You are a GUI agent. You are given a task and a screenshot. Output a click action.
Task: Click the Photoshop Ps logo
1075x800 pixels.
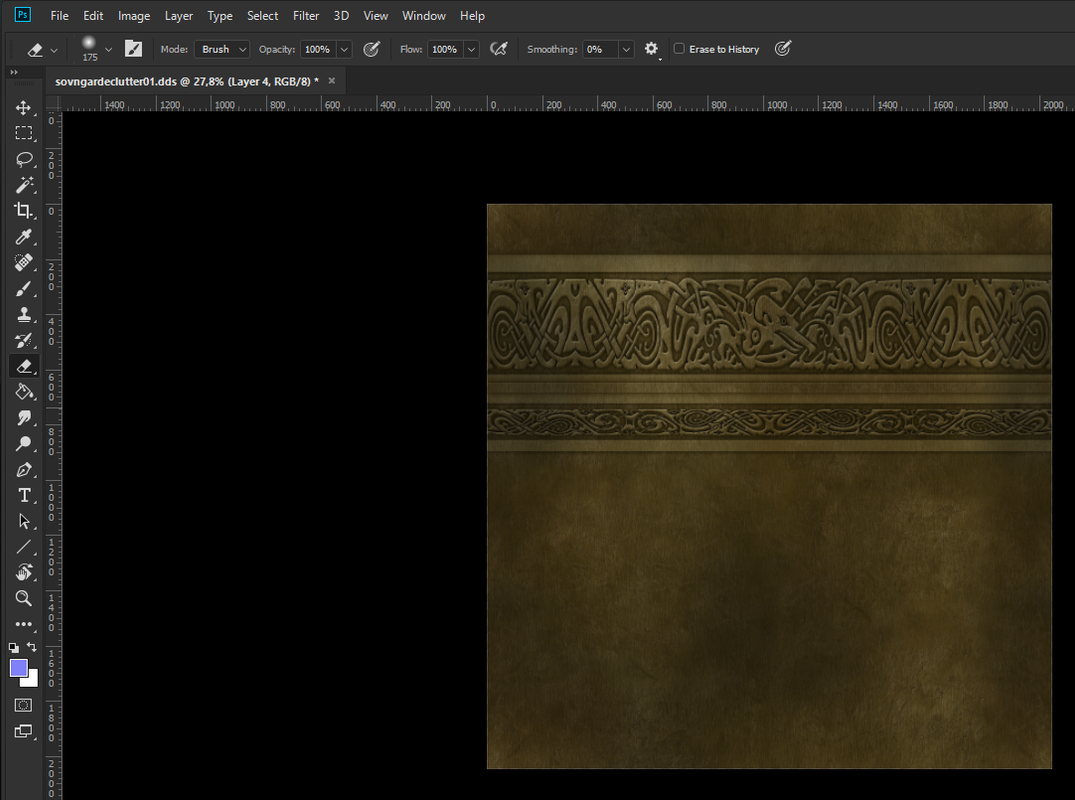tap(23, 15)
